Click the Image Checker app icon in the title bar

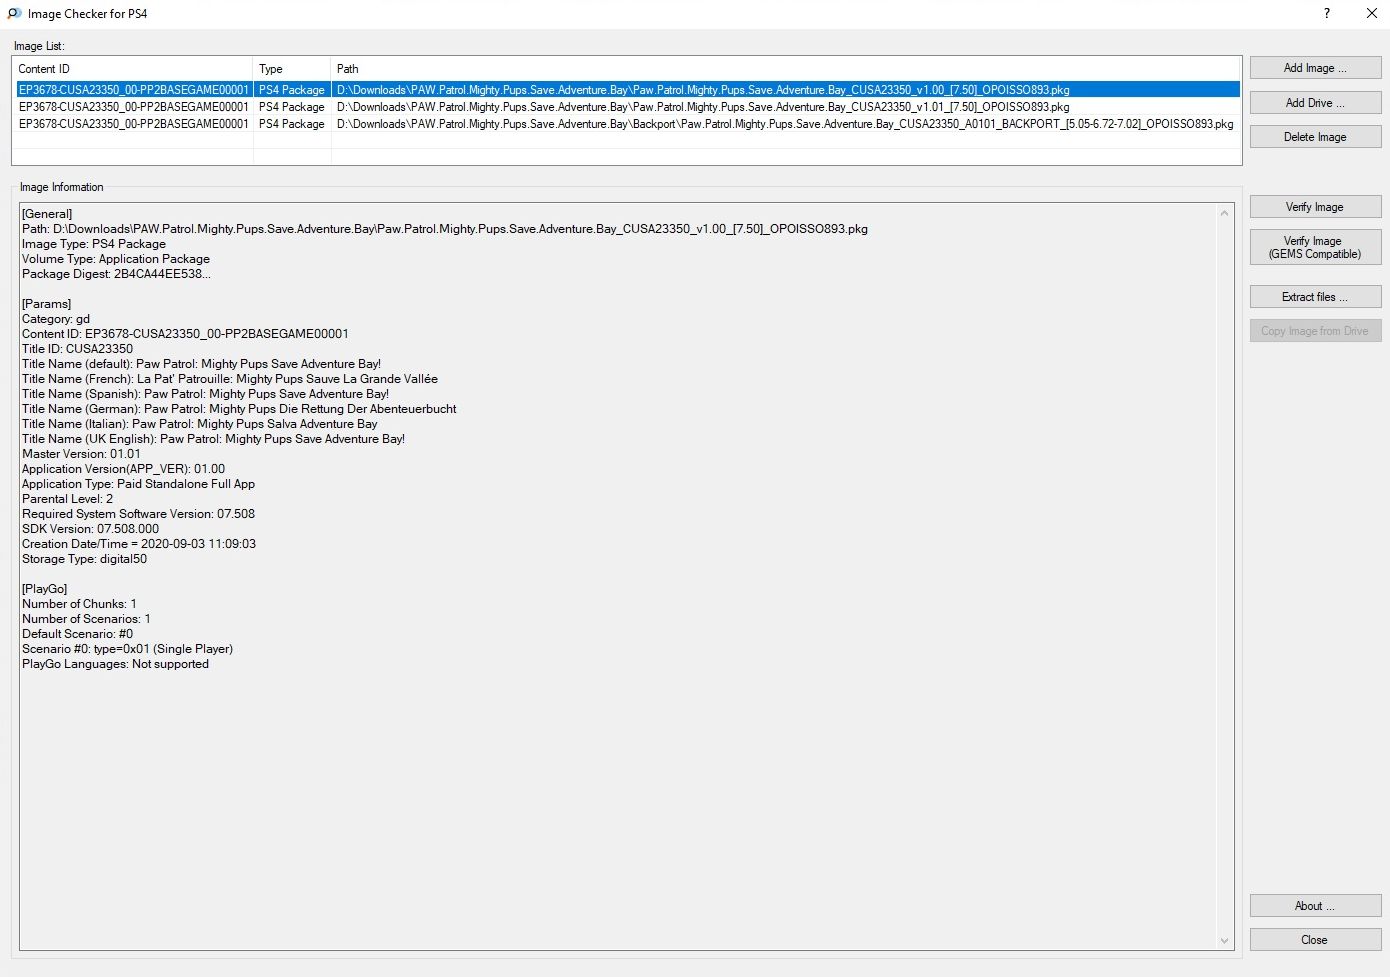click(x=14, y=14)
